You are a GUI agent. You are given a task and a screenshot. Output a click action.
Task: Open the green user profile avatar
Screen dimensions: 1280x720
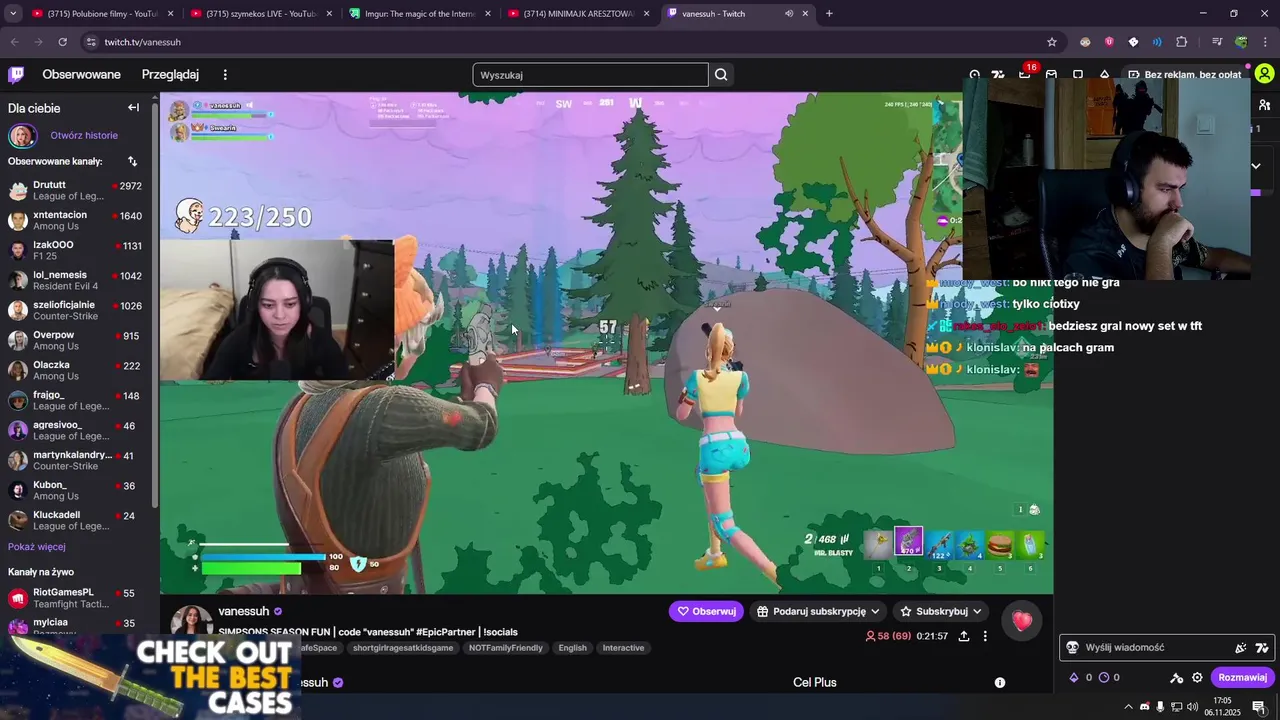click(1265, 74)
